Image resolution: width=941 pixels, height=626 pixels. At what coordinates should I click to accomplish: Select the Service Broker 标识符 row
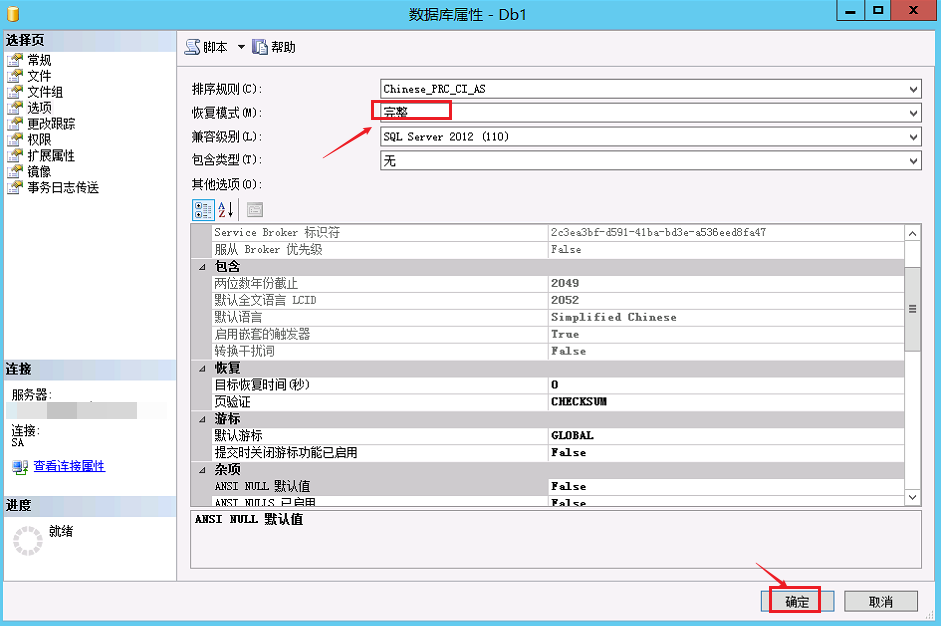click(558, 232)
